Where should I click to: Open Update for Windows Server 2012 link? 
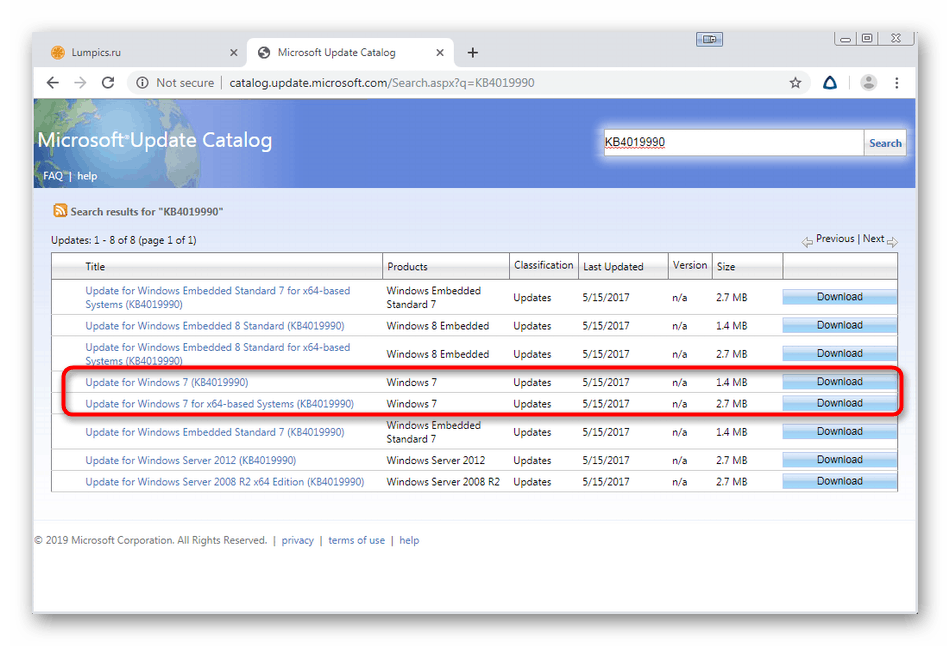tap(190, 461)
